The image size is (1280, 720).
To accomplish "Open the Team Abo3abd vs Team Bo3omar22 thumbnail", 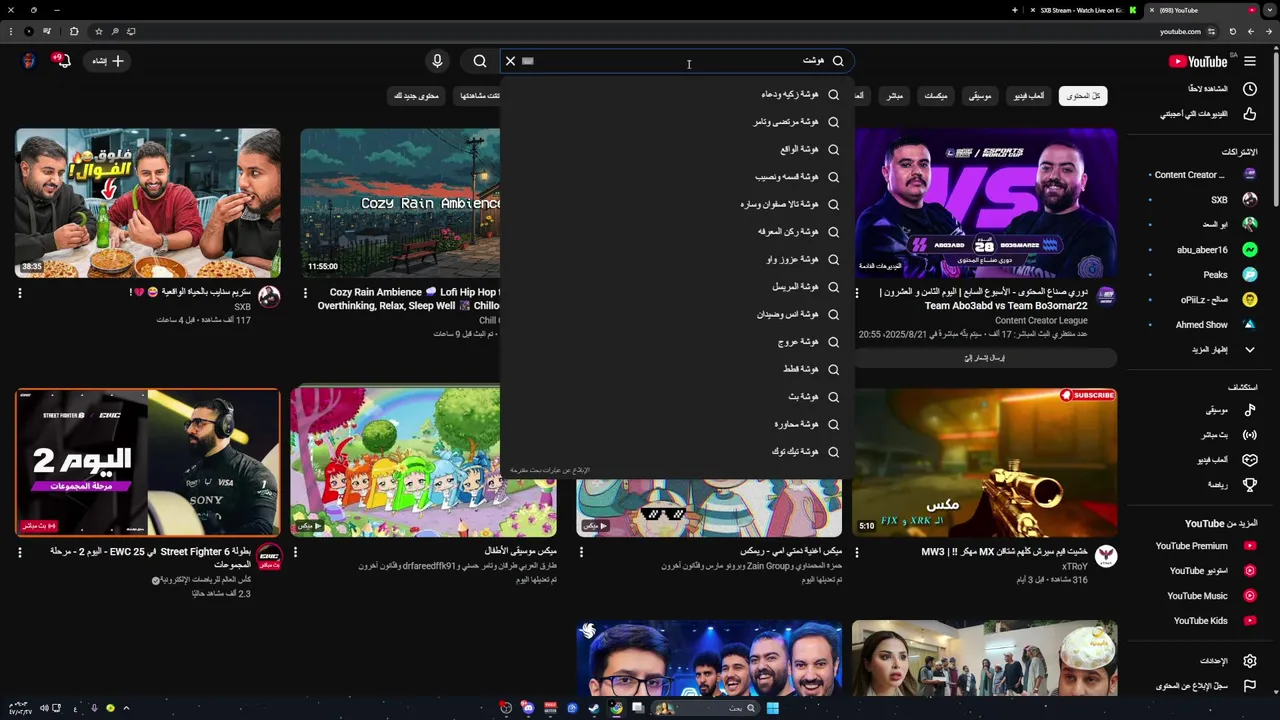I will pyautogui.click(x=985, y=203).
